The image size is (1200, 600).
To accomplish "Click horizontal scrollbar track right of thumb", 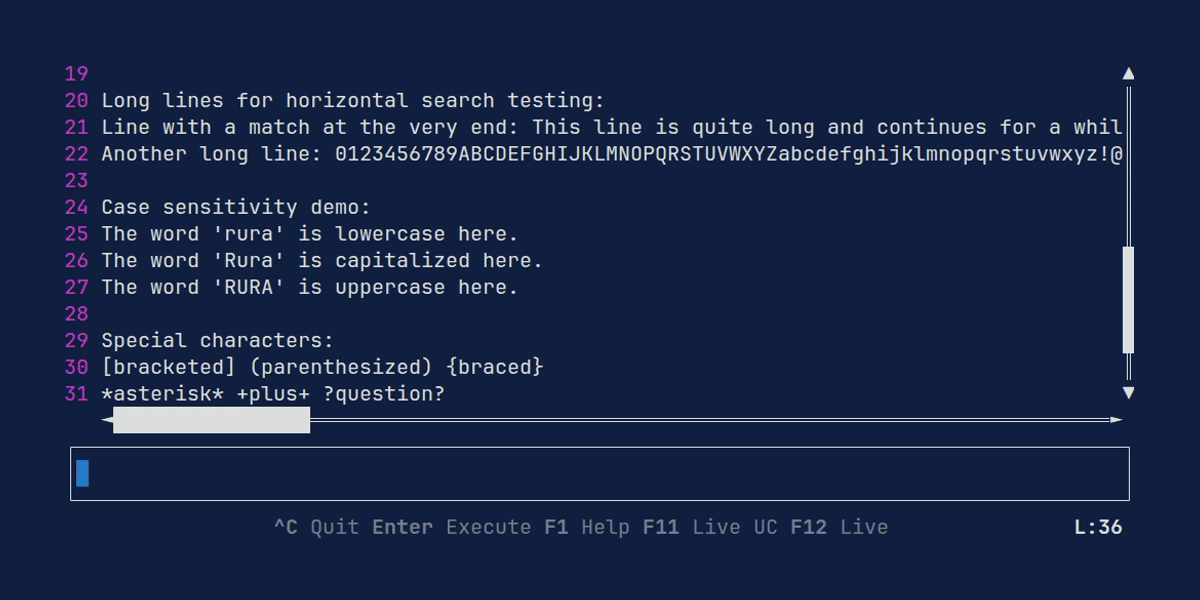I will (710, 420).
